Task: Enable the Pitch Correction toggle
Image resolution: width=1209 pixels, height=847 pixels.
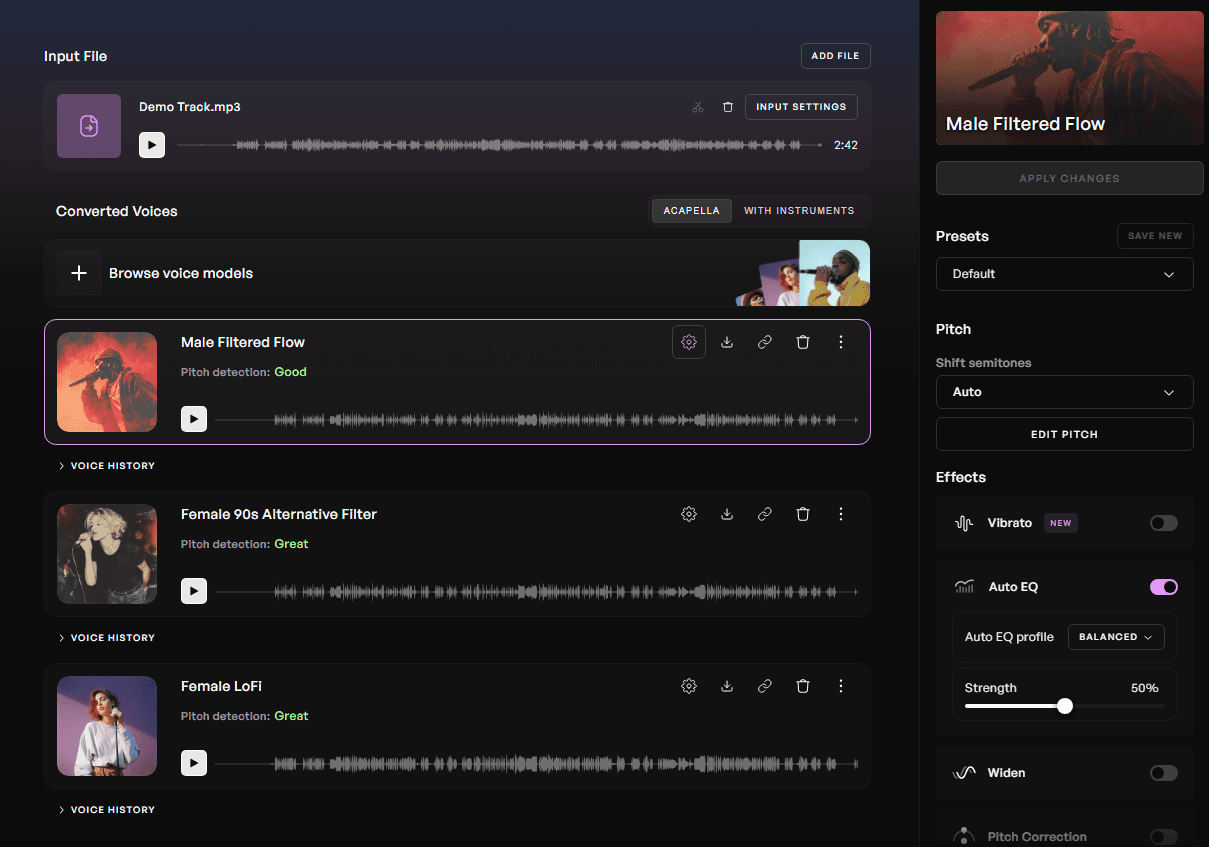Action: click(x=1164, y=837)
